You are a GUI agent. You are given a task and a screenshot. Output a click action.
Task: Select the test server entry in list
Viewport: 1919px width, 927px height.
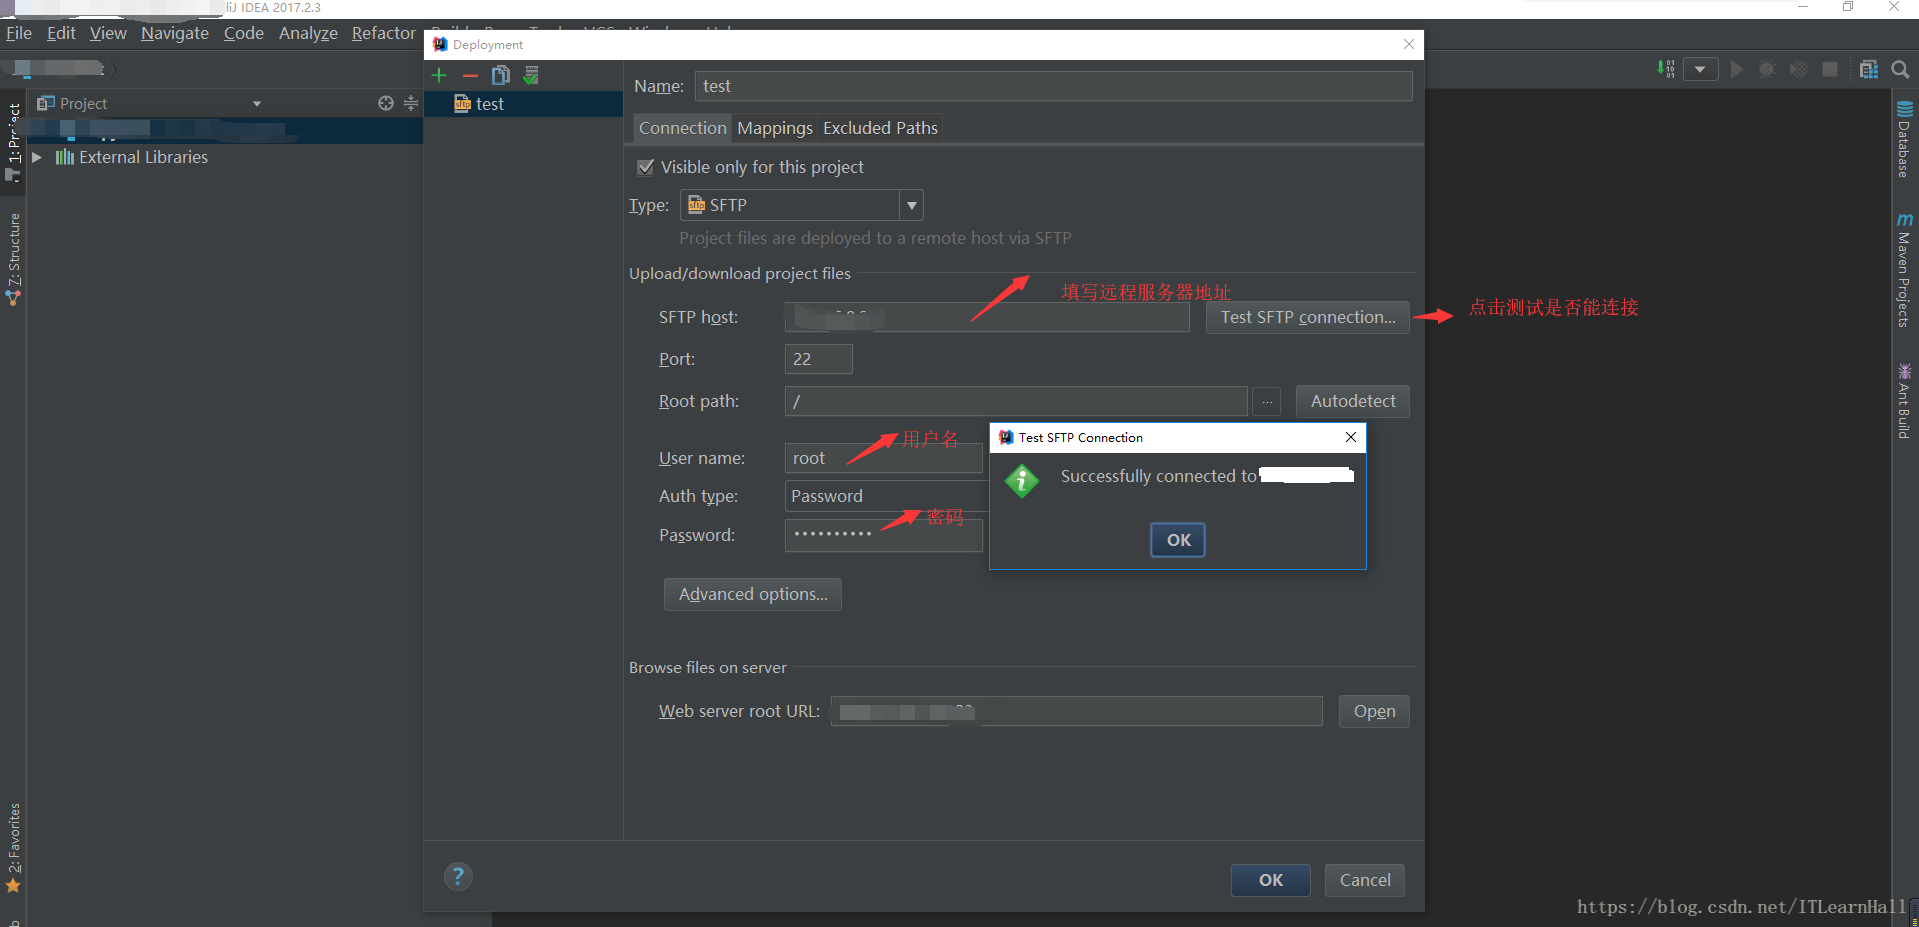(x=523, y=104)
